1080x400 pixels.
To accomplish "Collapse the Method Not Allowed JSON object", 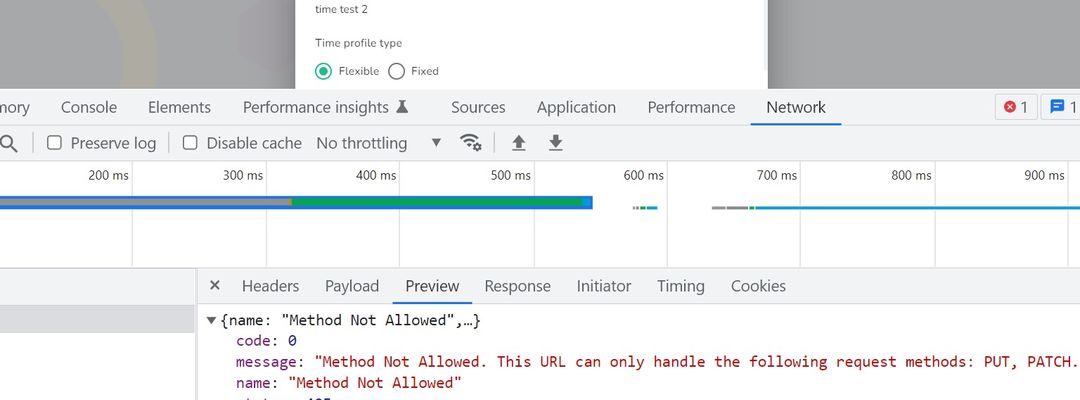I will 211,320.
